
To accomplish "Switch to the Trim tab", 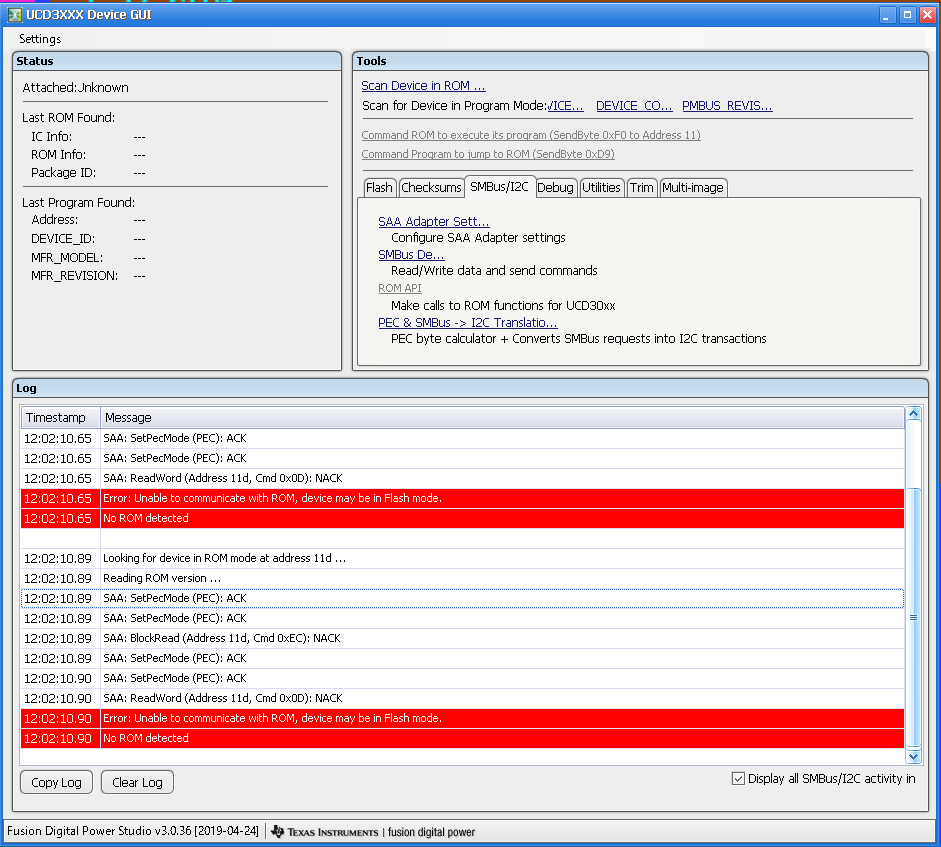I will (641, 187).
